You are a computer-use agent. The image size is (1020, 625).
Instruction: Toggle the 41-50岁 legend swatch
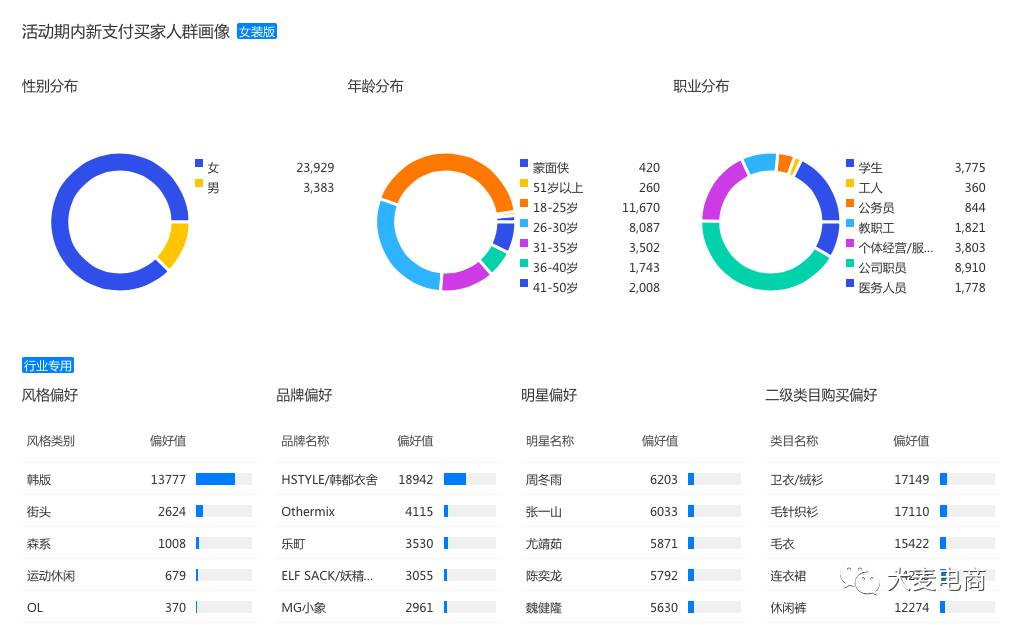524,283
